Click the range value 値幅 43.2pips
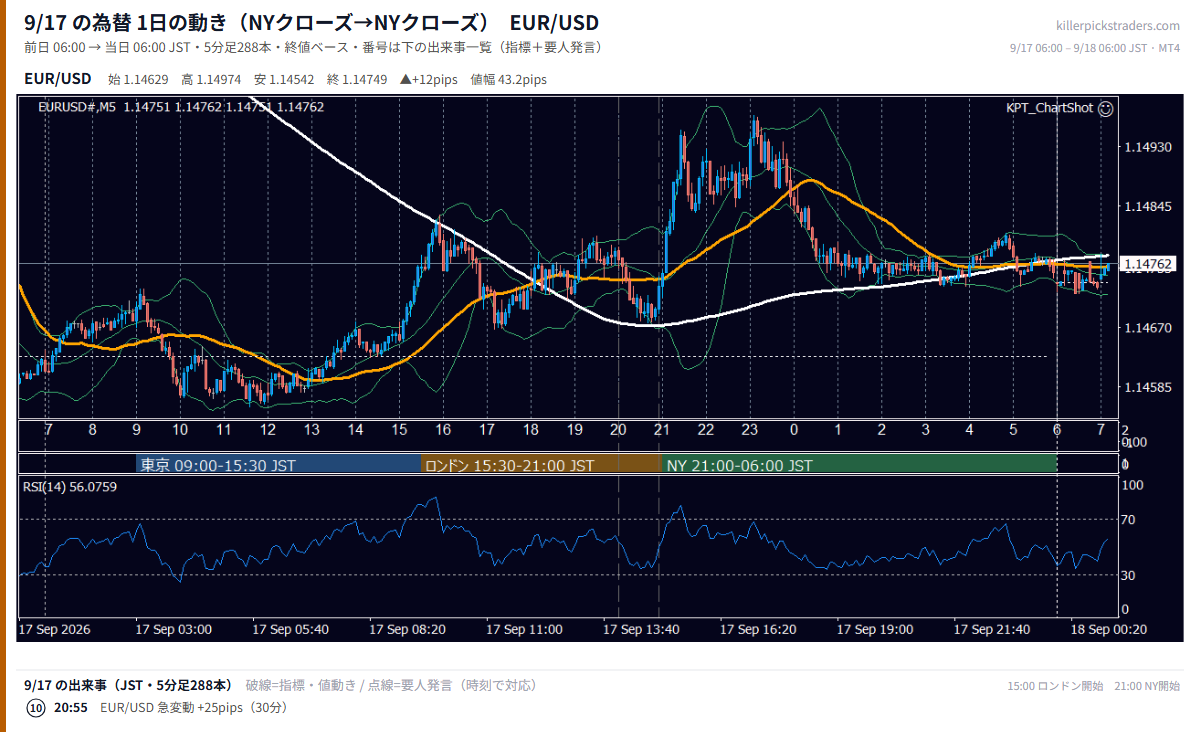The height and width of the screenshot is (732, 1200). coord(508,79)
